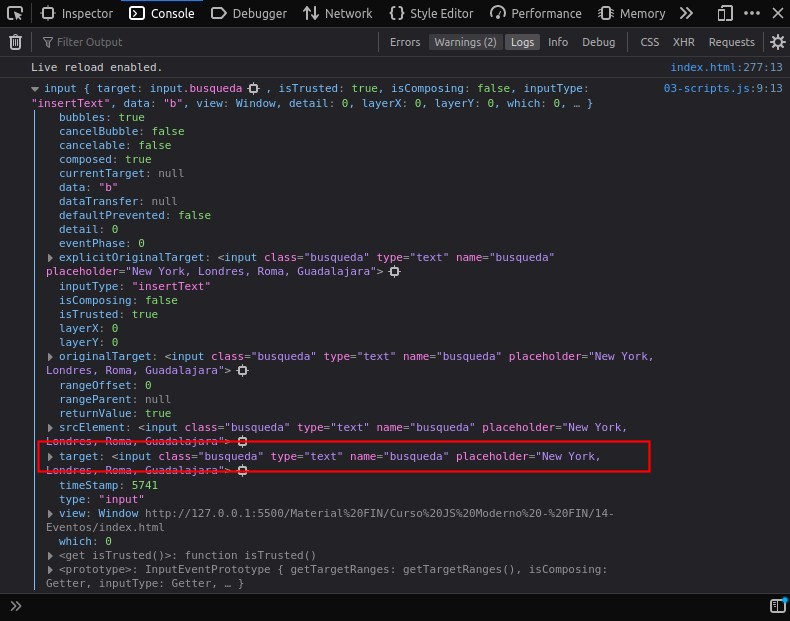Collapse the logged input event object
Screen dimensions: 790x621
point(35,89)
